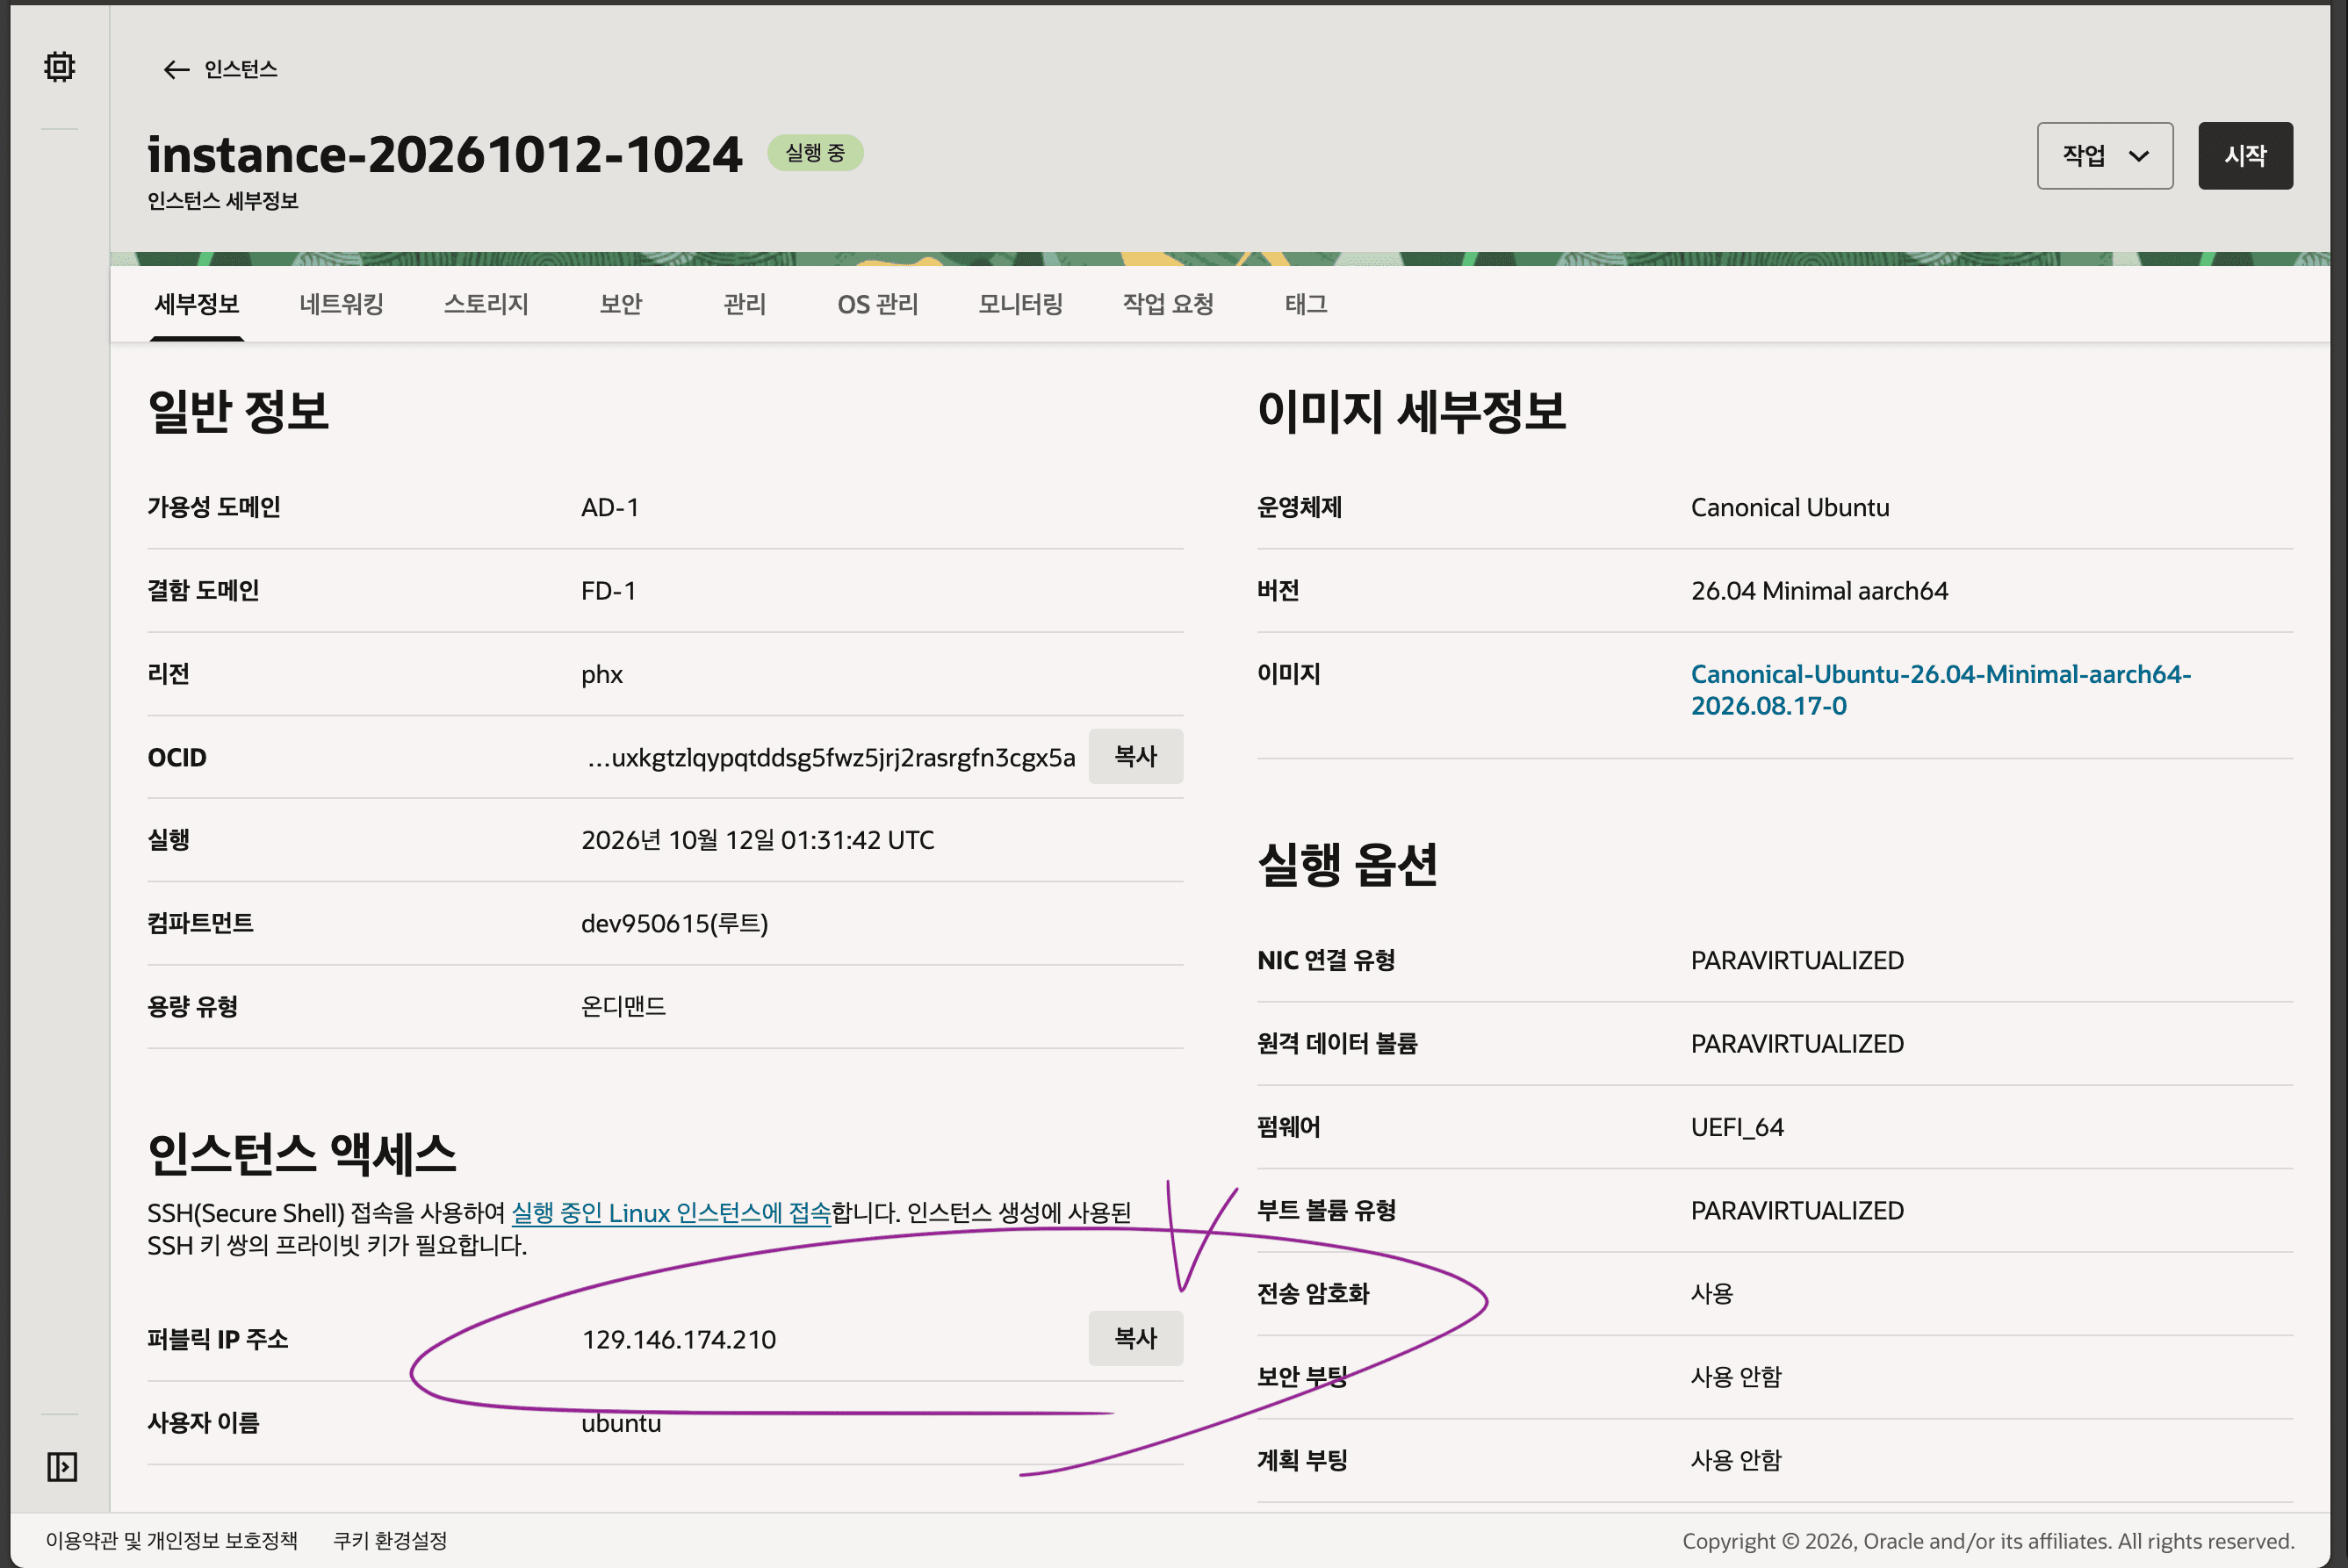Open 이용약관 및 개인정보 보호정책 footer link
This screenshot has height=1568, width=2348.
[x=172, y=1540]
